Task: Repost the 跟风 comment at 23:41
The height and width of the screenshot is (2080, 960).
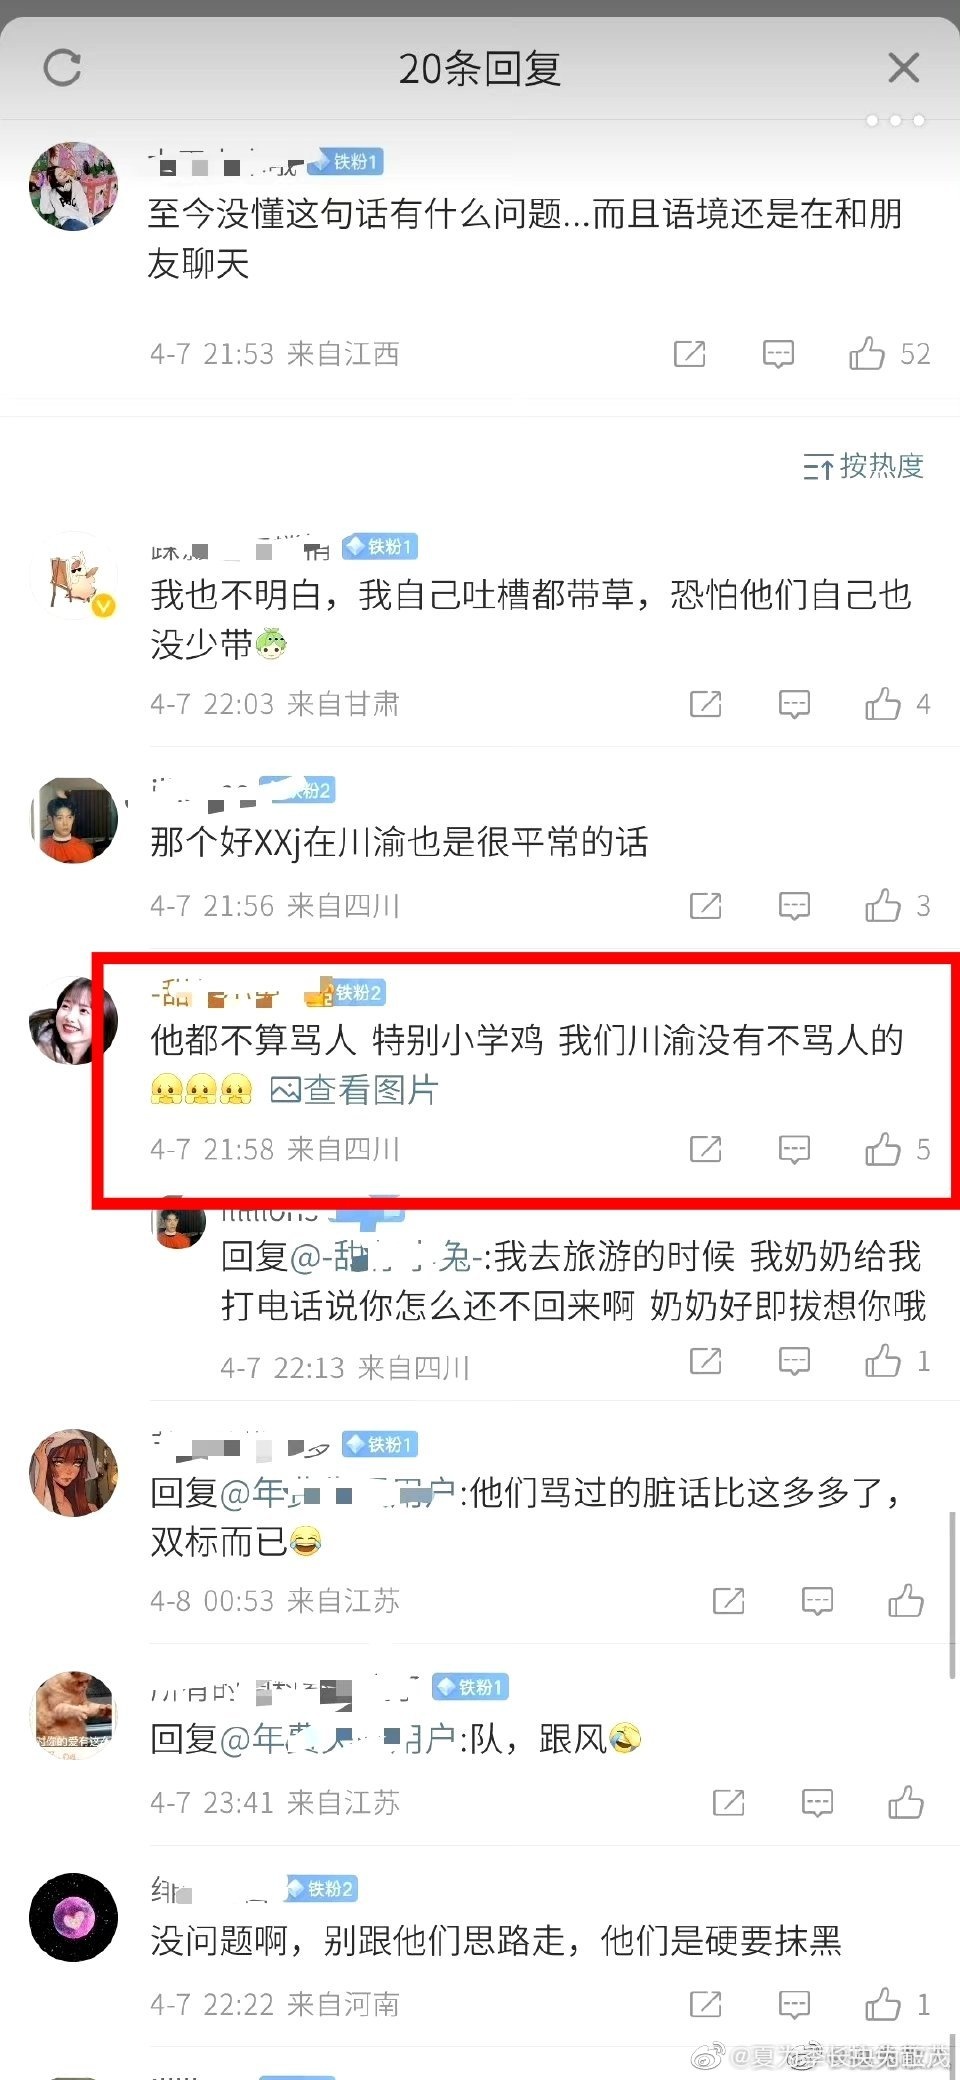Action: 729,1803
